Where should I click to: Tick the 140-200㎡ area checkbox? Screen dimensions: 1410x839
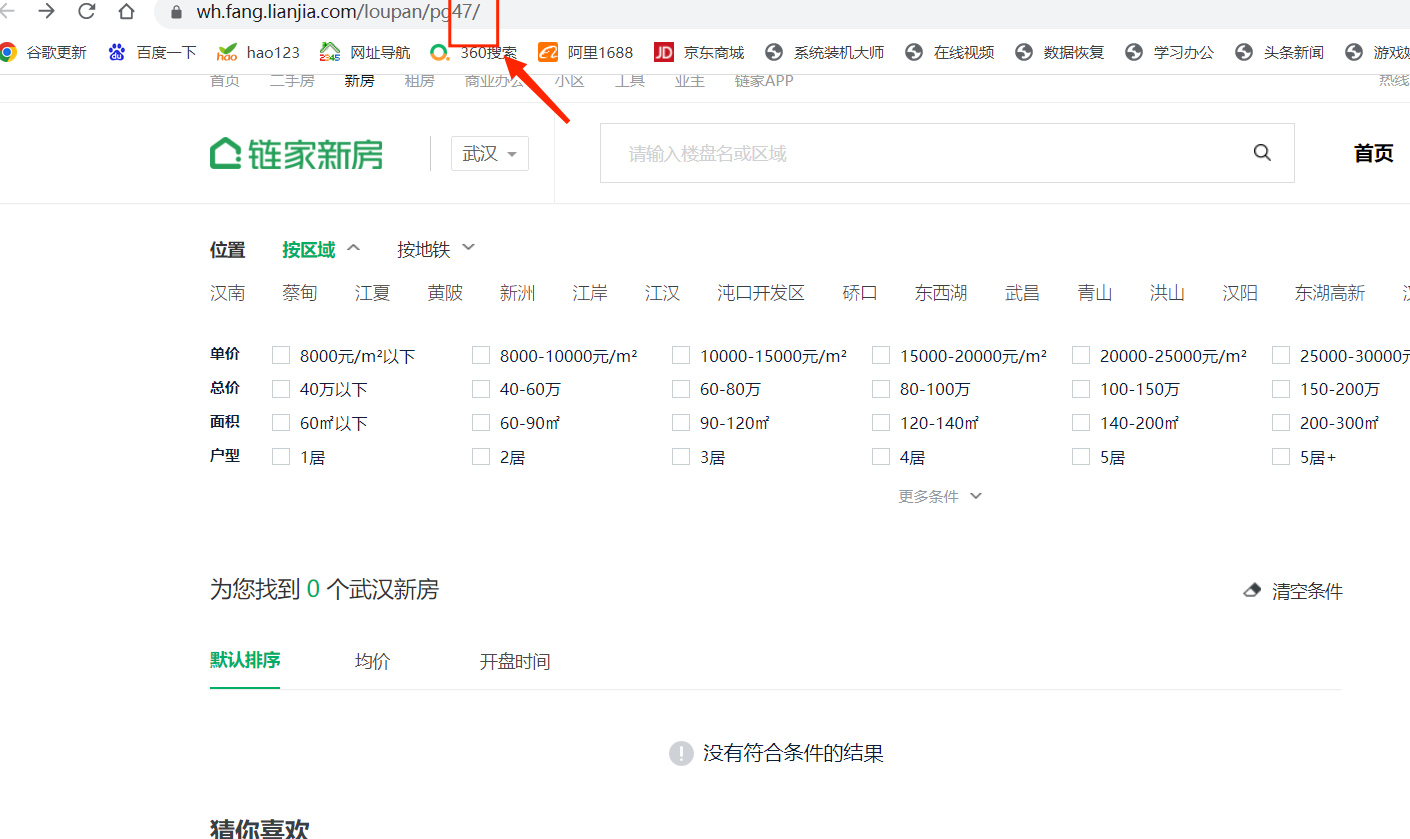(x=1081, y=423)
